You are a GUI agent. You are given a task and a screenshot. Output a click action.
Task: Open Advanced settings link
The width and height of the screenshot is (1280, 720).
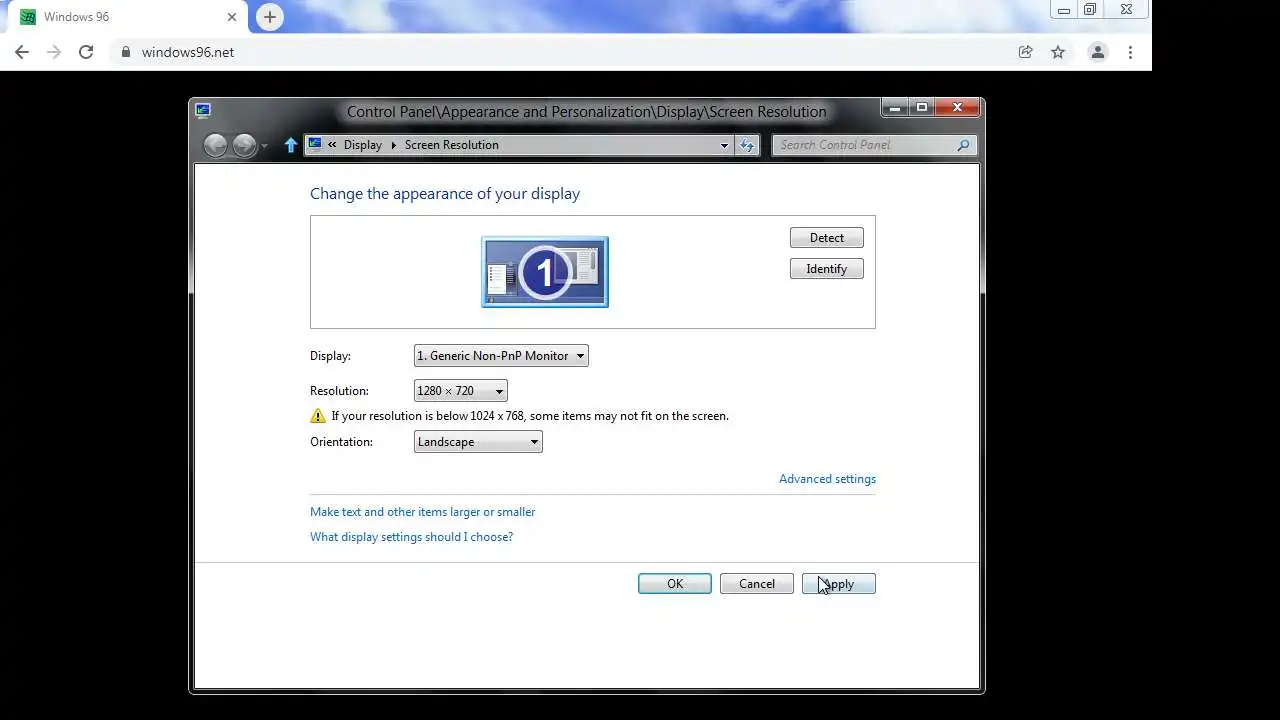827,479
